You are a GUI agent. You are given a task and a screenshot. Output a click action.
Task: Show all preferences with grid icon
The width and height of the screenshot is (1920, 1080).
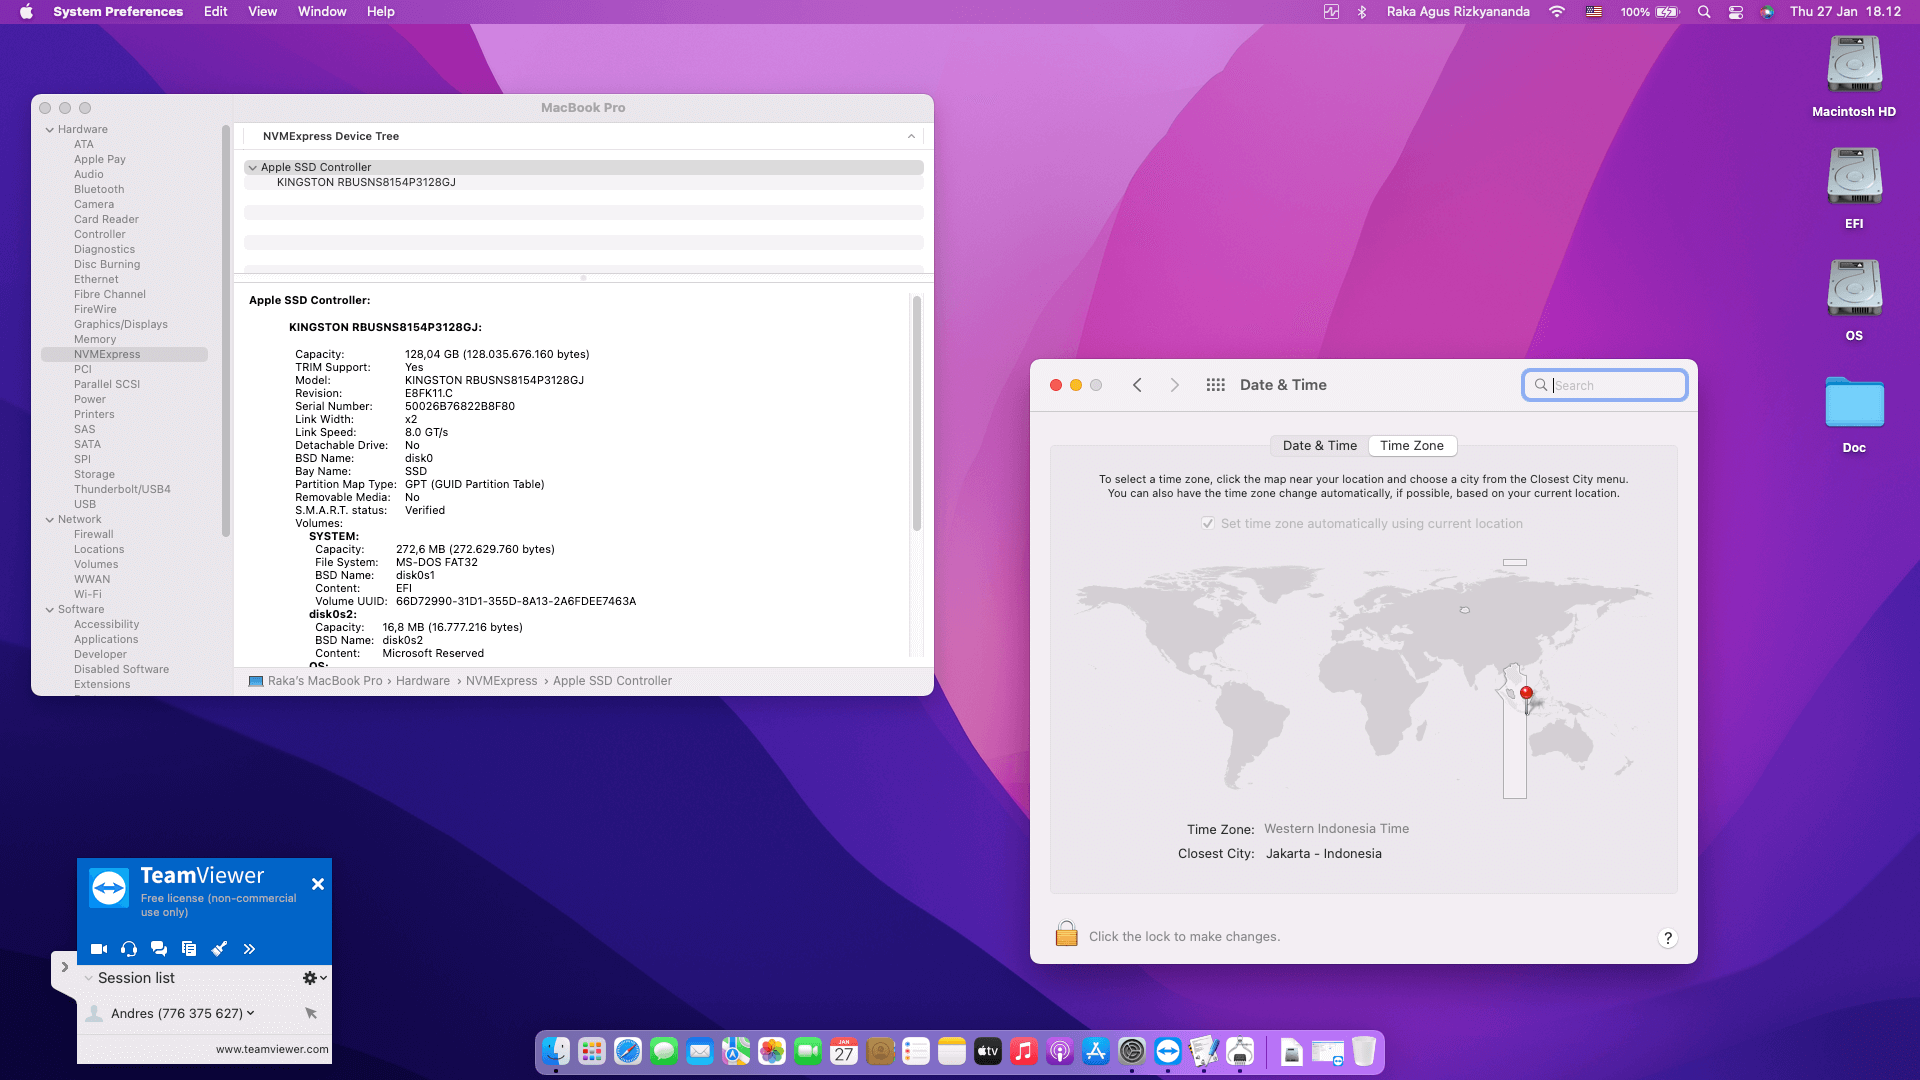click(1215, 385)
